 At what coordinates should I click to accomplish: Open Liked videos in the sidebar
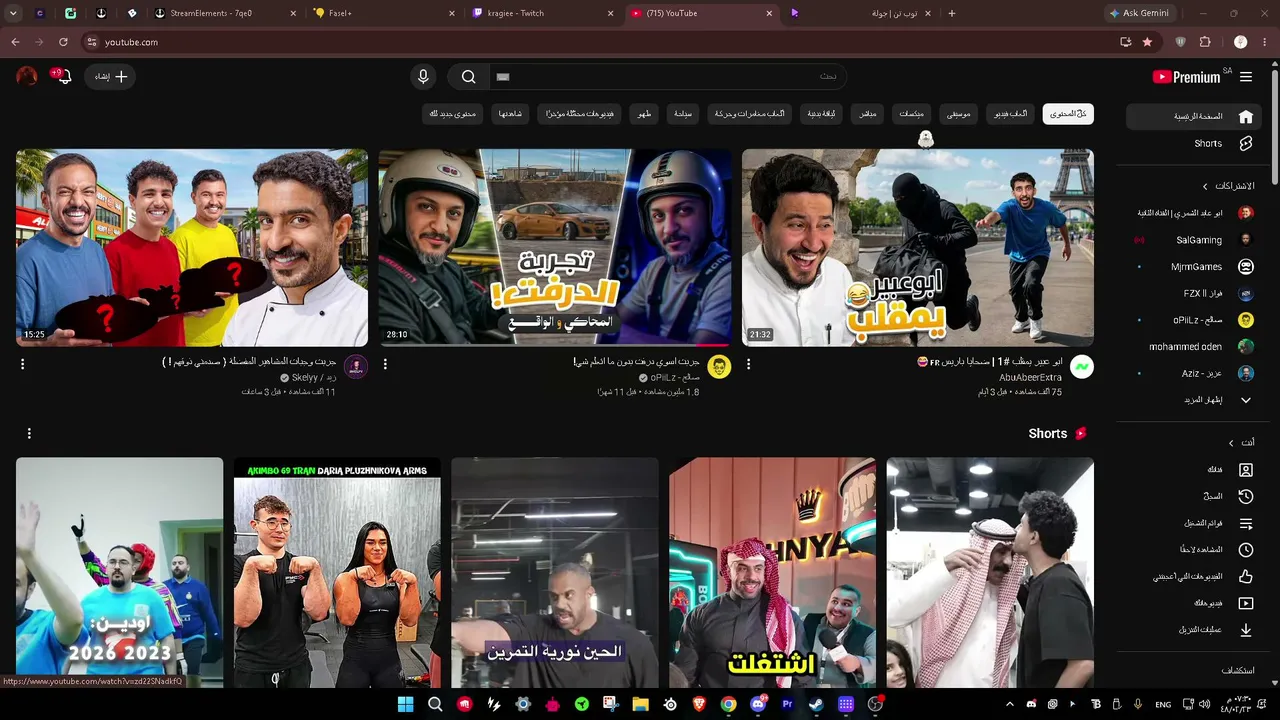tap(1196, 576)
